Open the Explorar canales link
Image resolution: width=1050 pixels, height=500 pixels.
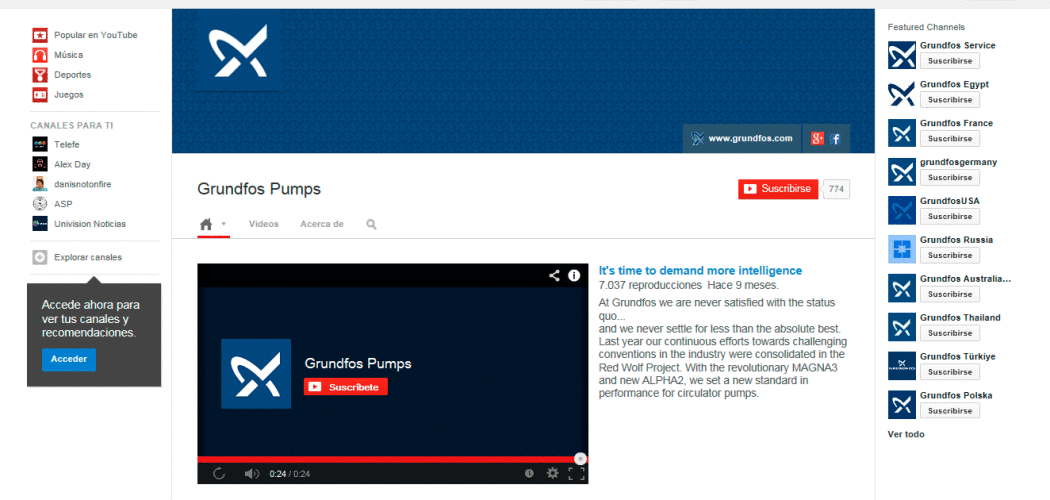pyautogui.click(x=88, y=257)
